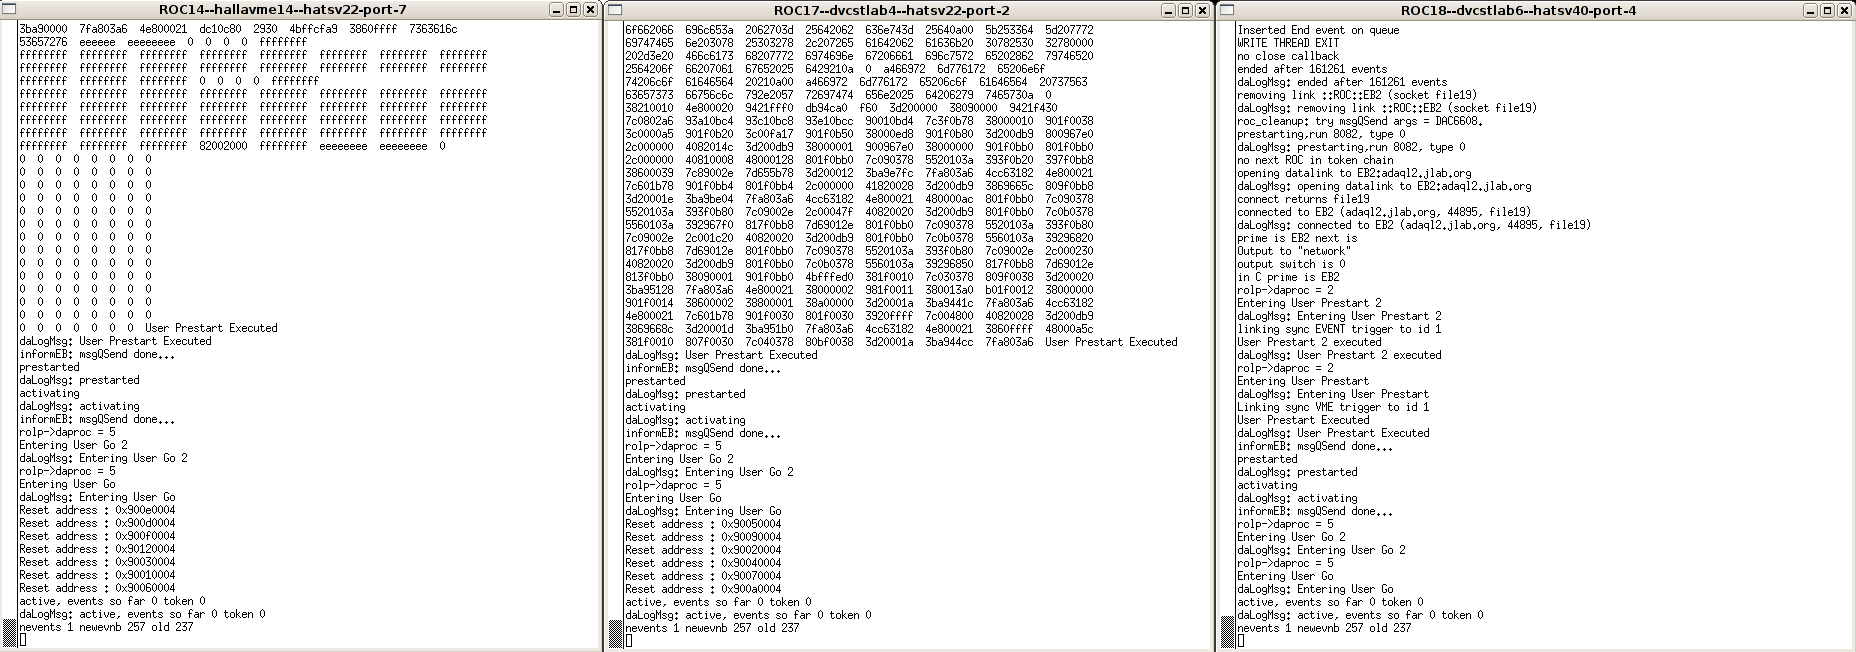This screenshot has width=1856, height=652.
Task: Click 'Reset address : 0x900a0004' in ROC17
Action: [704, 589]
